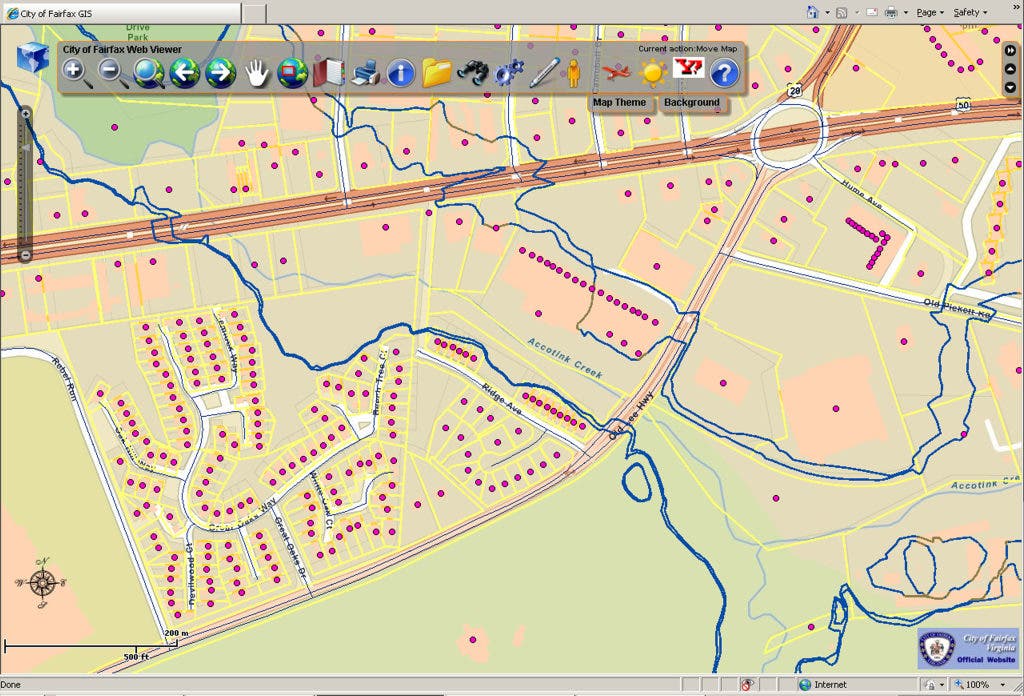The height and width of the screenshot is (696, 1024).
Task: Go to the previous map extent
Action: coord(183,73)
